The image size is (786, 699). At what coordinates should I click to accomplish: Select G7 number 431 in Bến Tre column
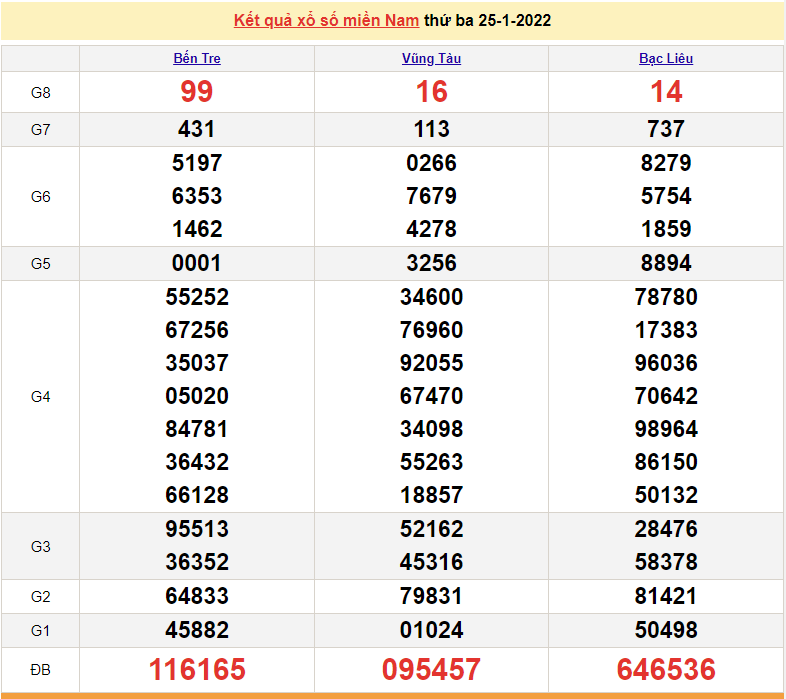pyautogui.click(x=197, y=129)
